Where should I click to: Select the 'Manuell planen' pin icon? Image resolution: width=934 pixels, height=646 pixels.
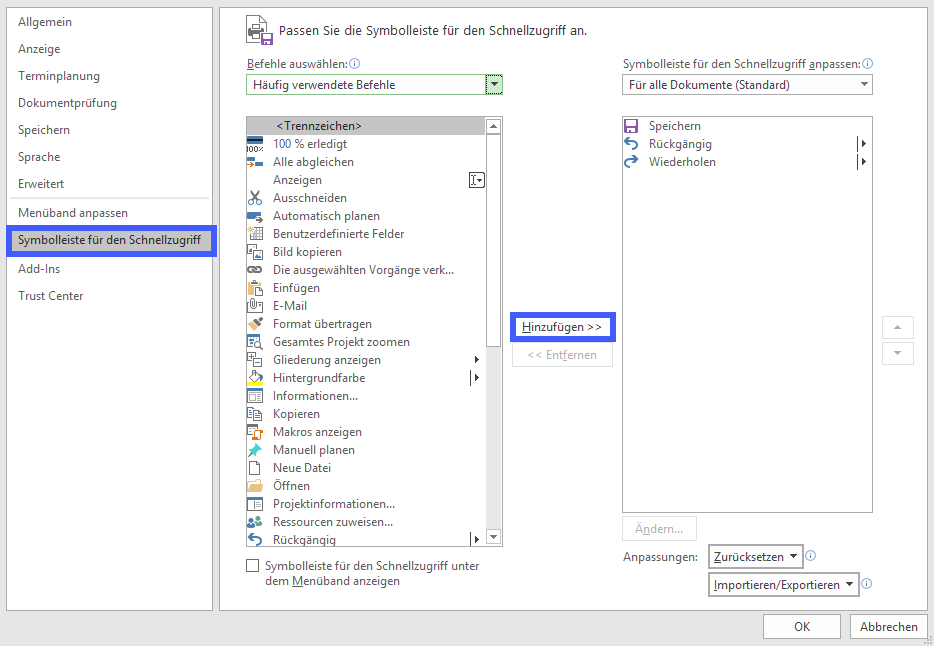point(255,450)
